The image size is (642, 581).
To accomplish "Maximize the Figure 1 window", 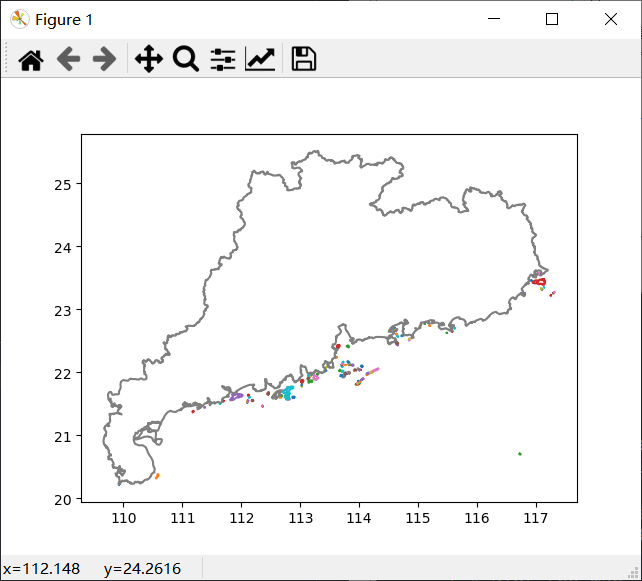I will 552,19.
